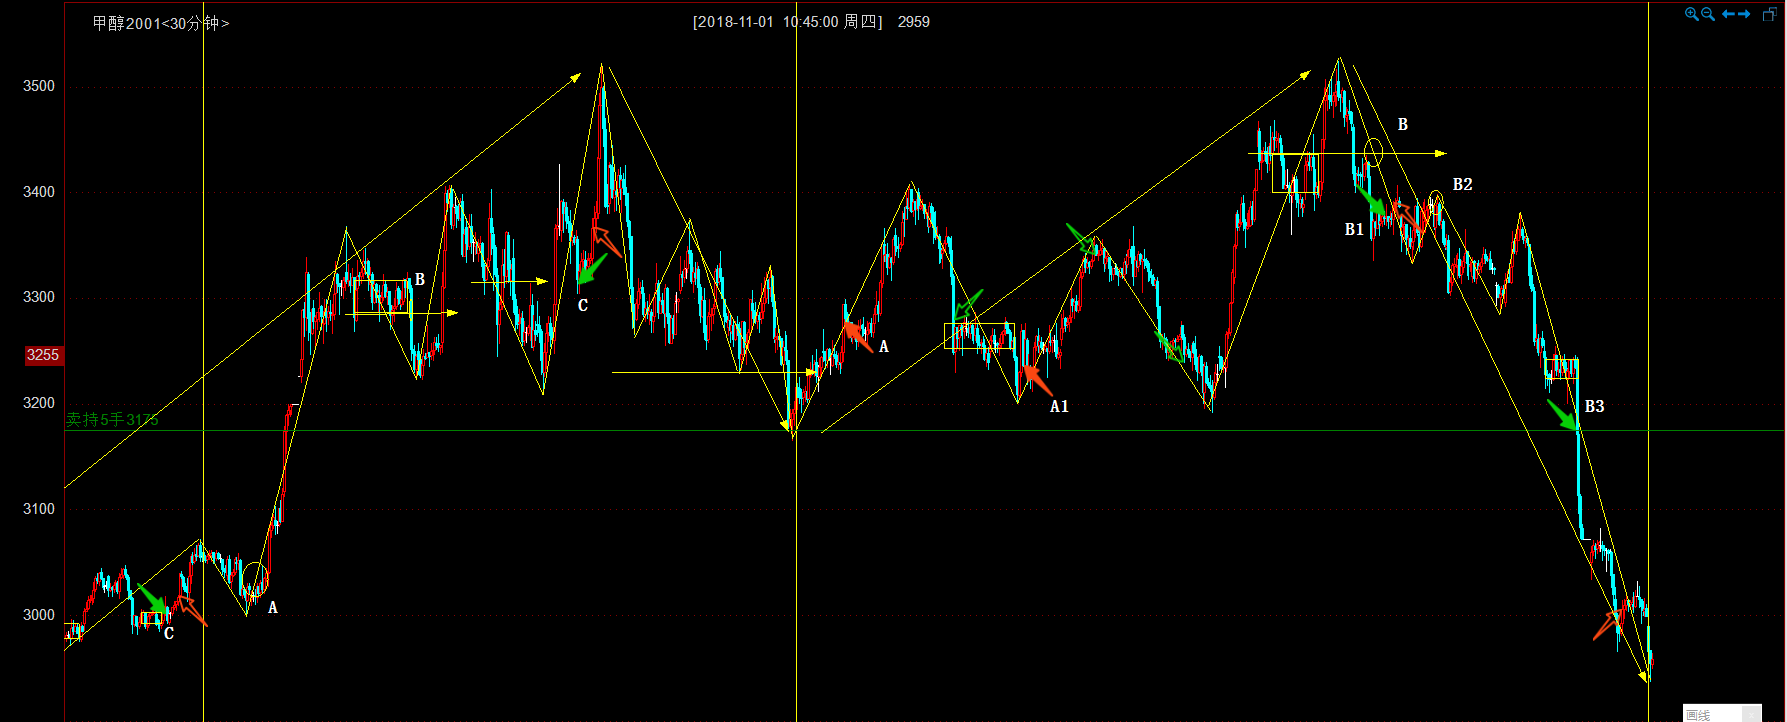Close the 画线 drawing panel

[x=1751, y=714]
